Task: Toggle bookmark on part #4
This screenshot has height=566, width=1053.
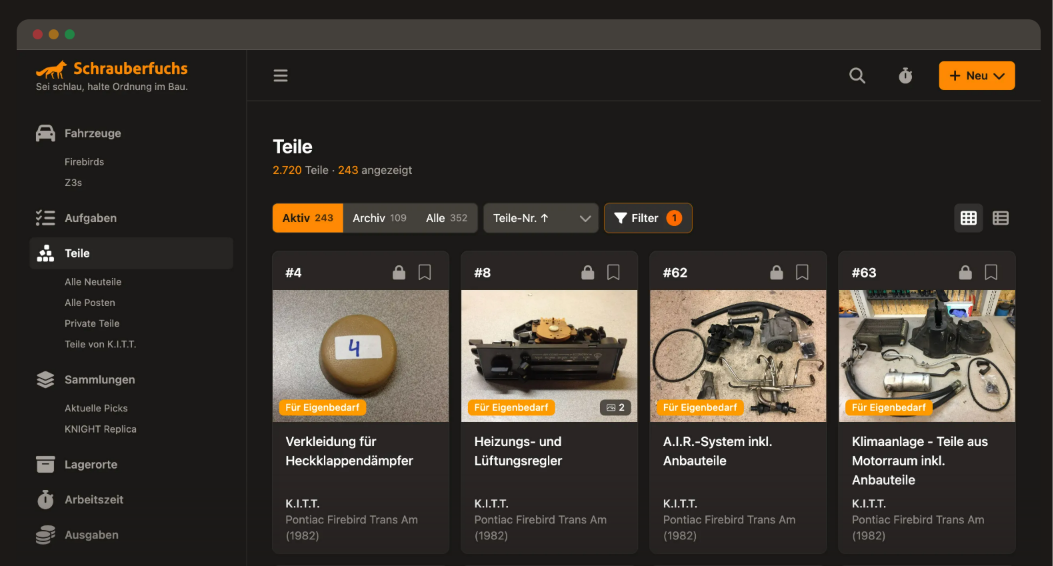Action: point(424,272)
